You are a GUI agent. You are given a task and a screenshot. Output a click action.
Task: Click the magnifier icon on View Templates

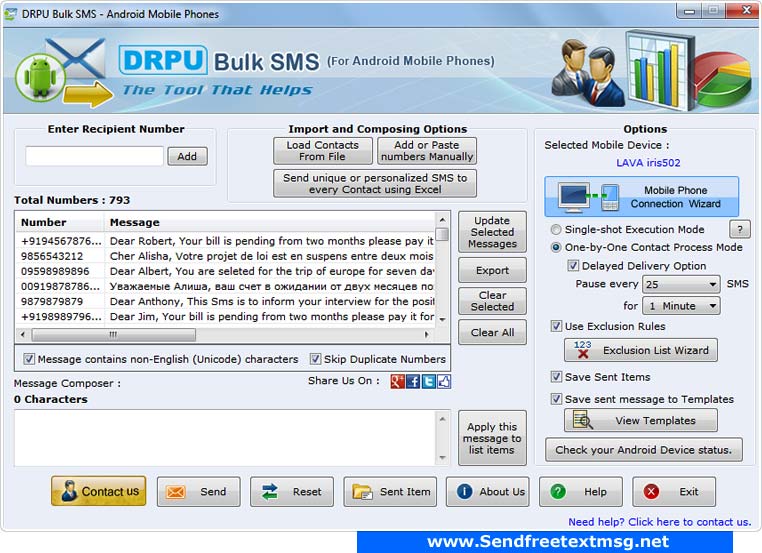[x=582, y=420]
